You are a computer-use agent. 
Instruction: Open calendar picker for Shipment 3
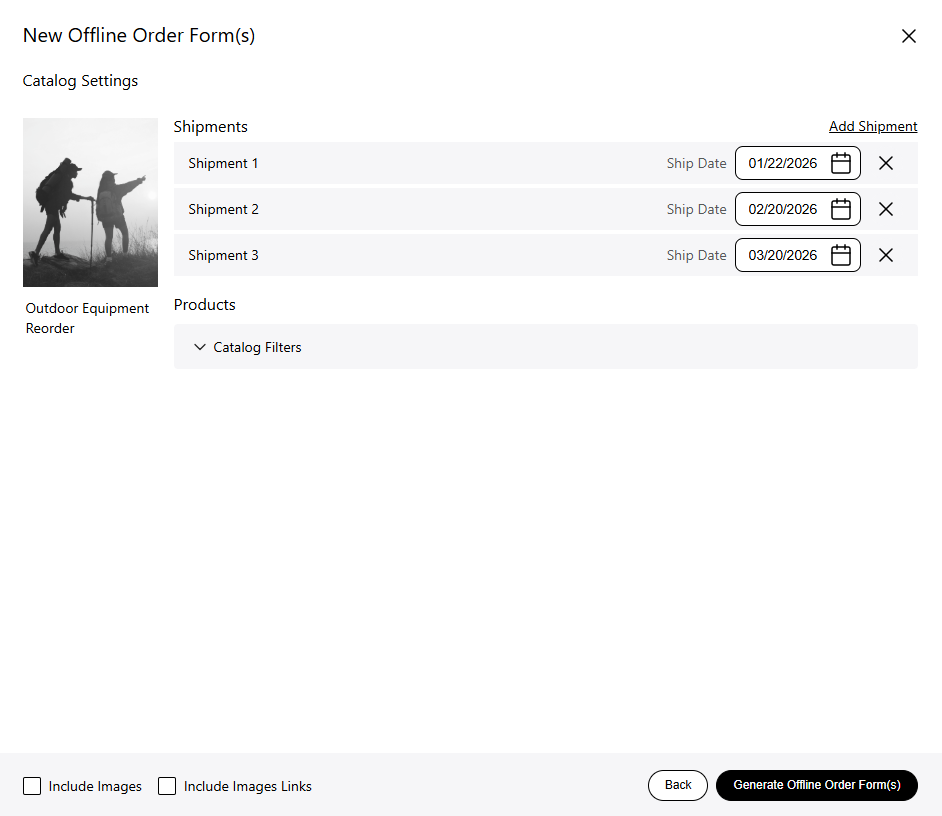(x=841, y=255)
